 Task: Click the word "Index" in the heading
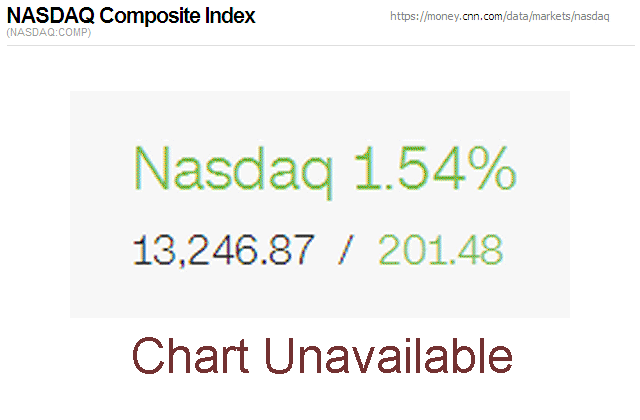click(232, 16)
